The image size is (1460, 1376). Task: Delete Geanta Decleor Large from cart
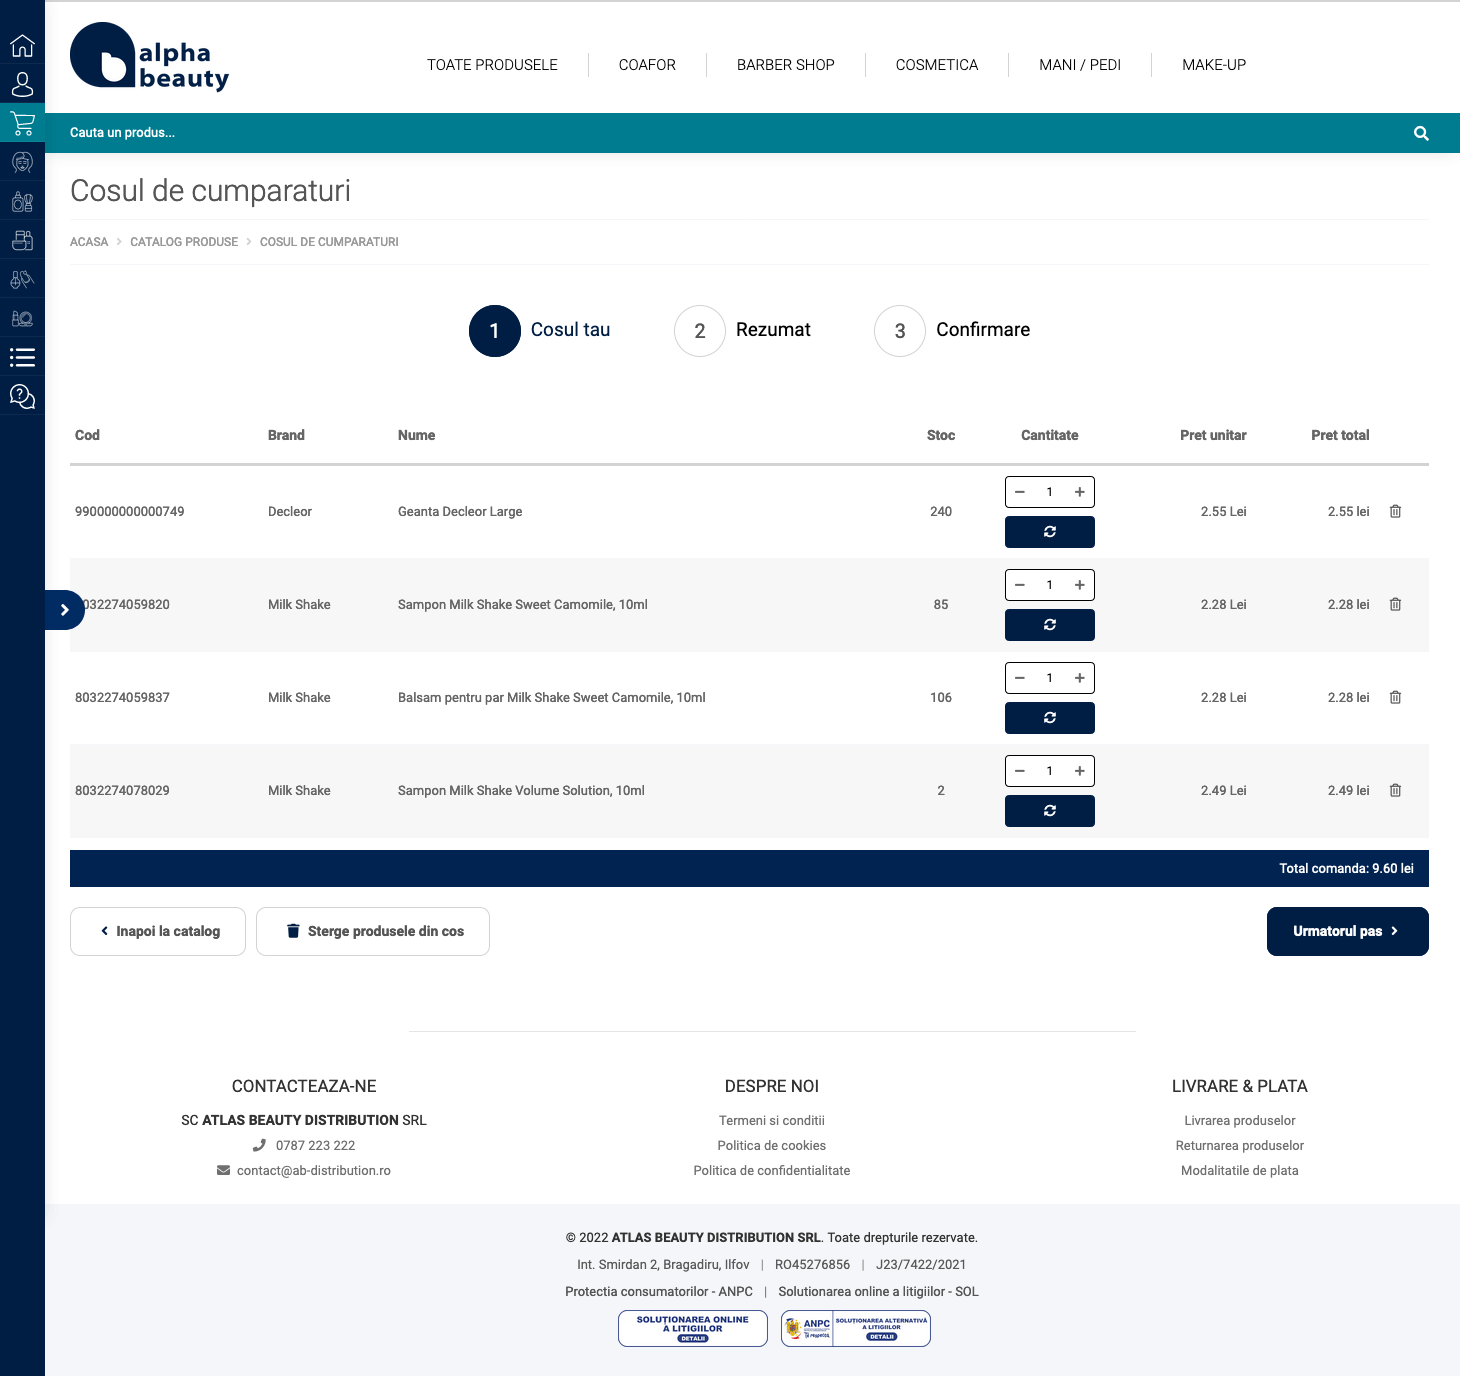coord(1395,511)
